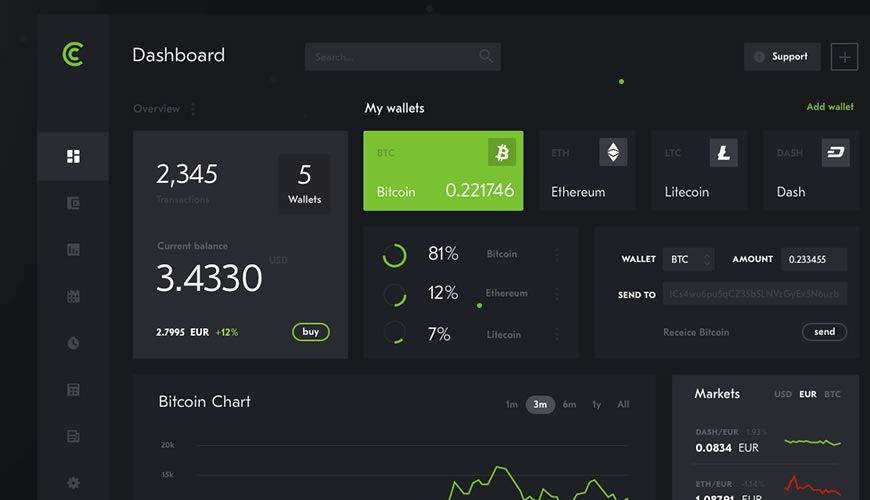
Task: Click the 5 Wallets tile
Action: tap(305, 184)
